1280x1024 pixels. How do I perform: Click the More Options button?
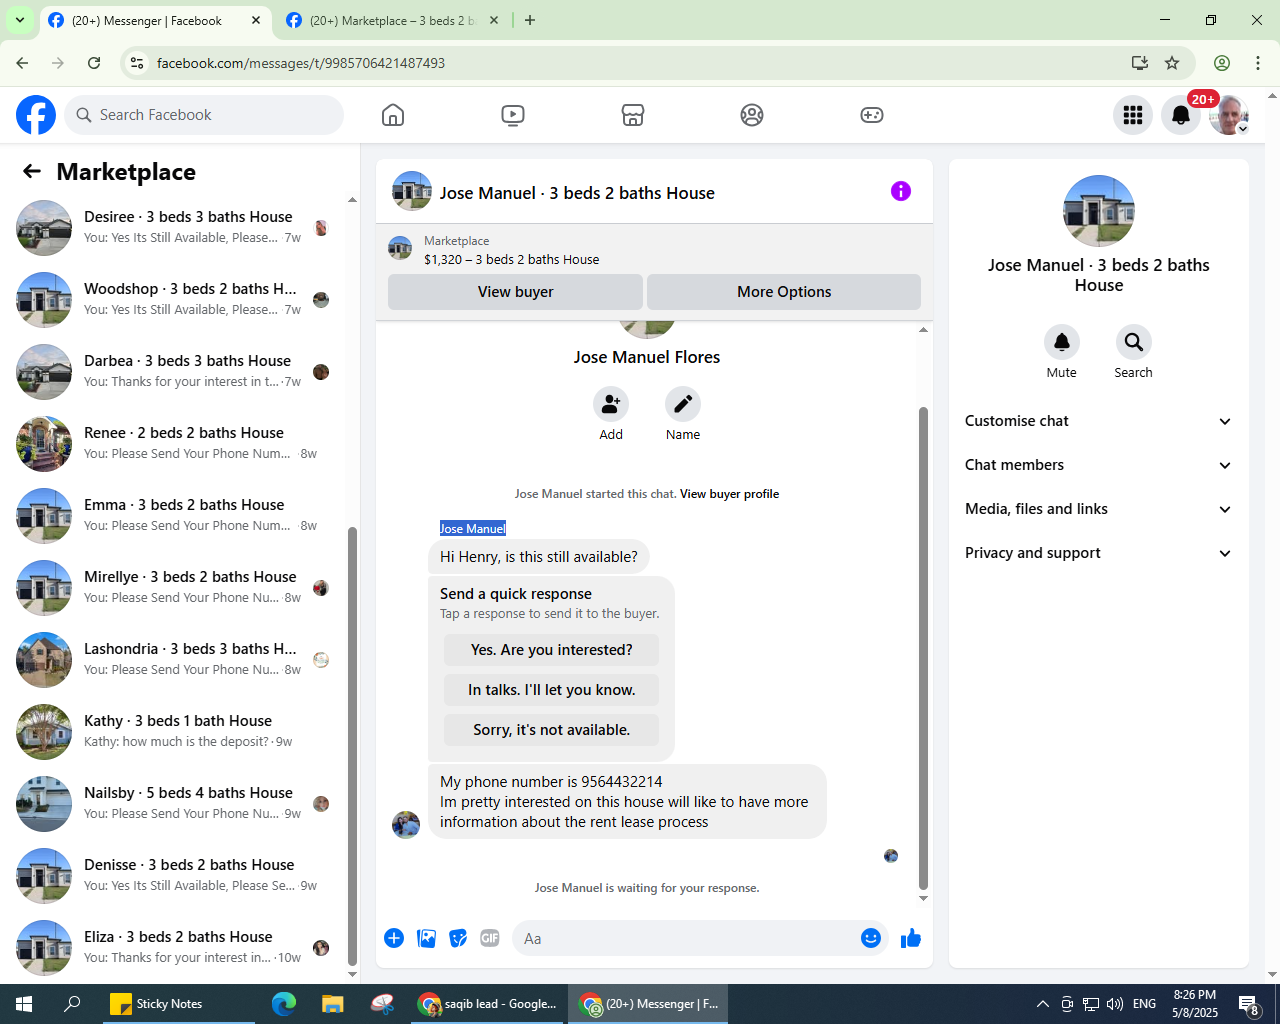point(784,292)
